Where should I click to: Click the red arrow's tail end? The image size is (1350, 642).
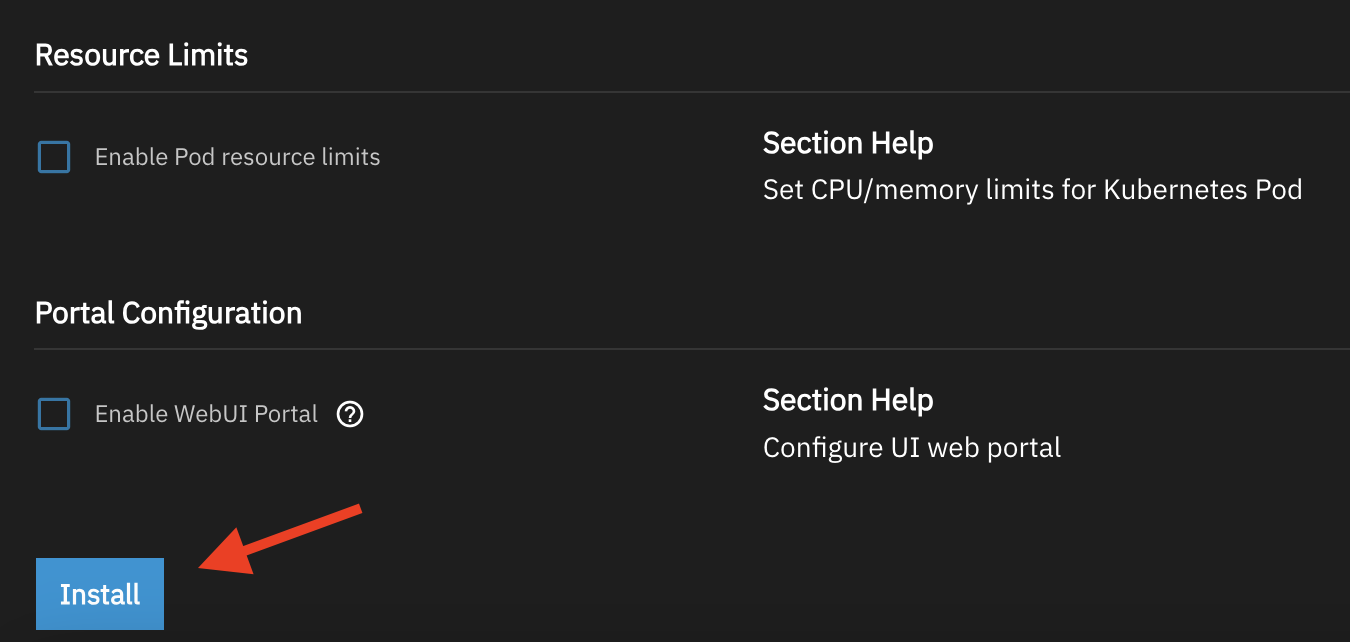coord(355,511)
